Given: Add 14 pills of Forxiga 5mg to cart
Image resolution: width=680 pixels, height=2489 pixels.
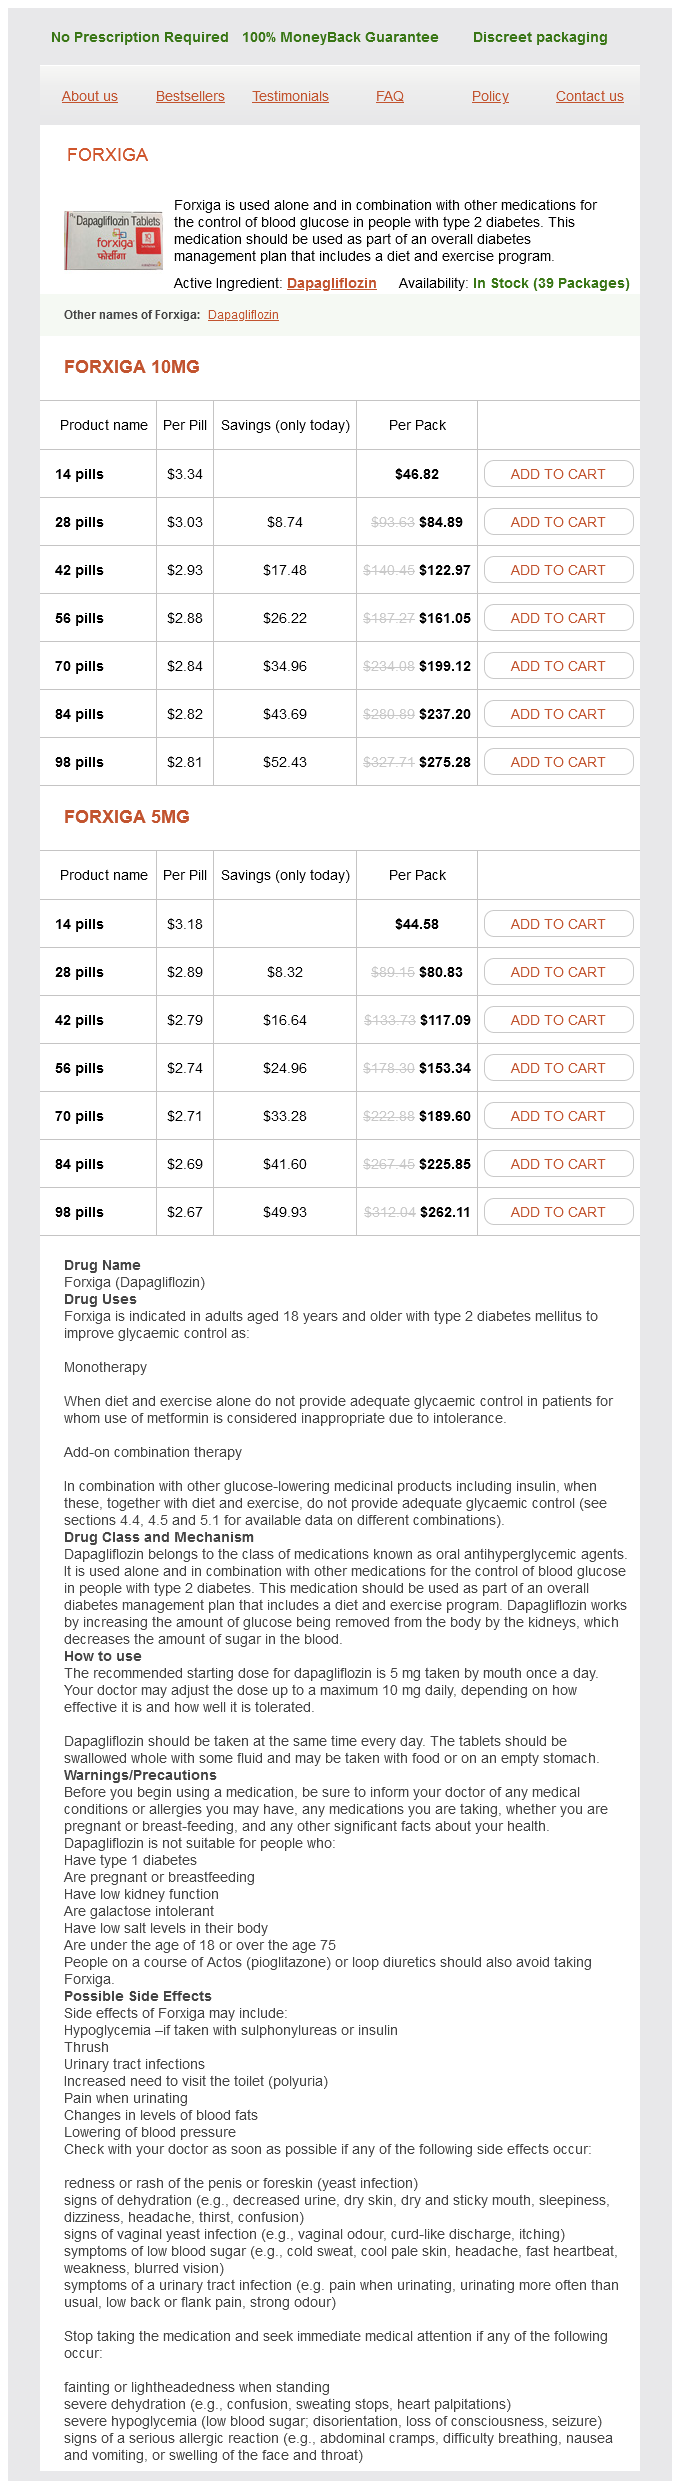Looking at the screenshot, I should click(x=558, y=924).
